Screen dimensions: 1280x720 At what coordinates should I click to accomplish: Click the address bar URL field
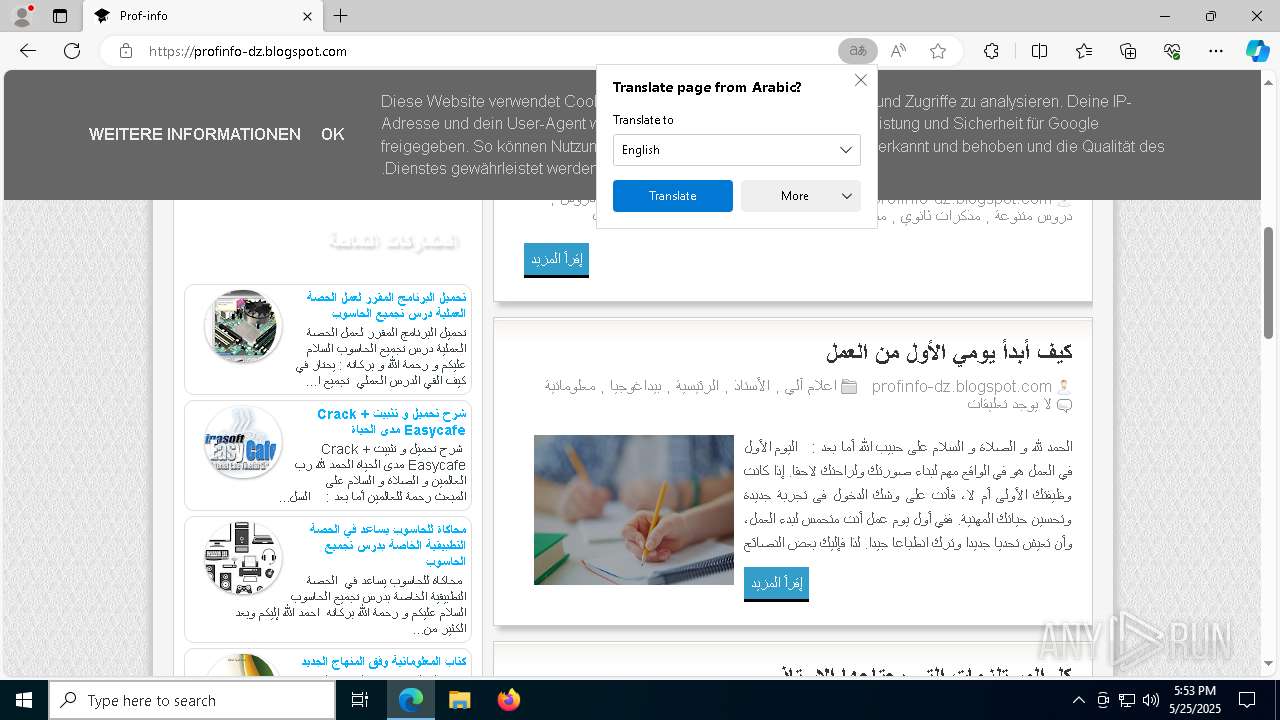pyautogui.click(x=490, y=51)
